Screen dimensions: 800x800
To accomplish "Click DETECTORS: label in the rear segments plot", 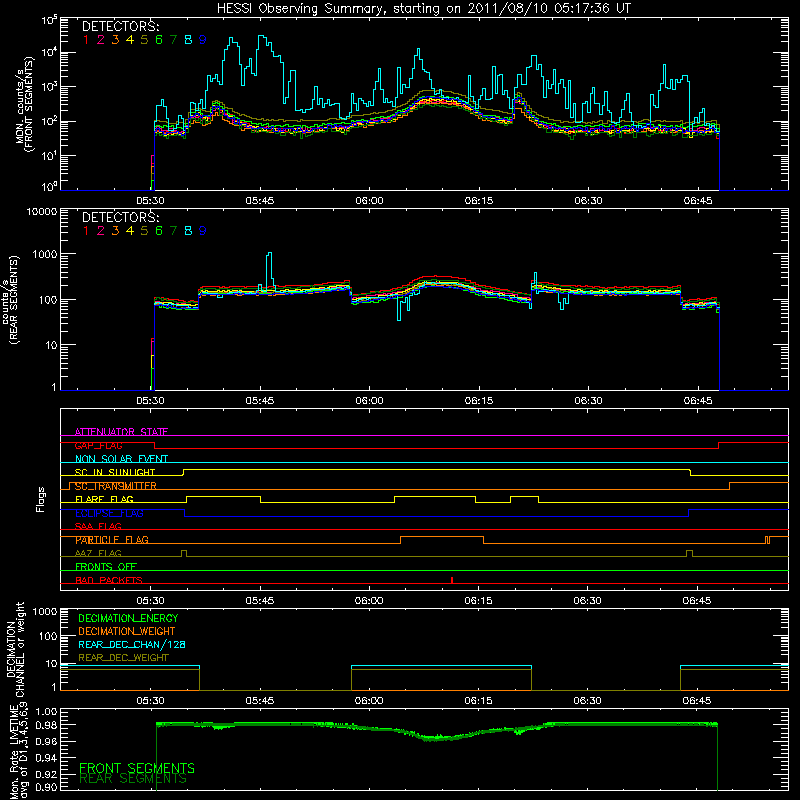I will (120, 218).
